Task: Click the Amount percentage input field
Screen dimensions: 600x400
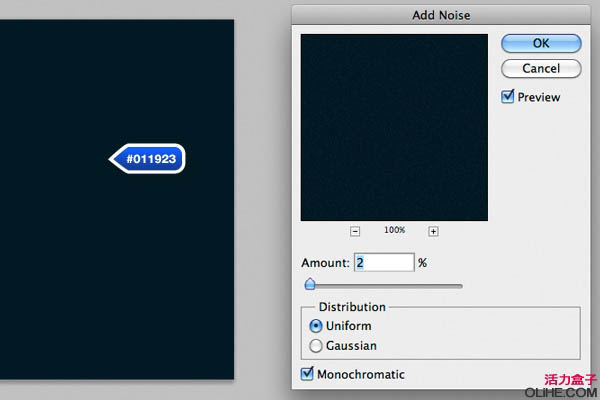Action: point(384,262)
